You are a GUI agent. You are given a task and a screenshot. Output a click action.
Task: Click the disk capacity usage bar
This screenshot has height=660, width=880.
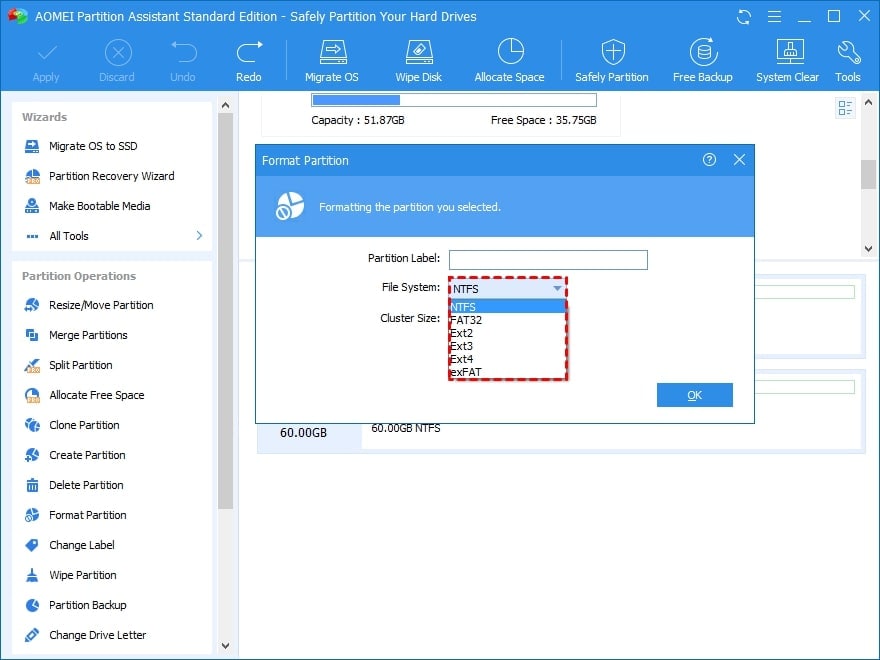(453, 100)
